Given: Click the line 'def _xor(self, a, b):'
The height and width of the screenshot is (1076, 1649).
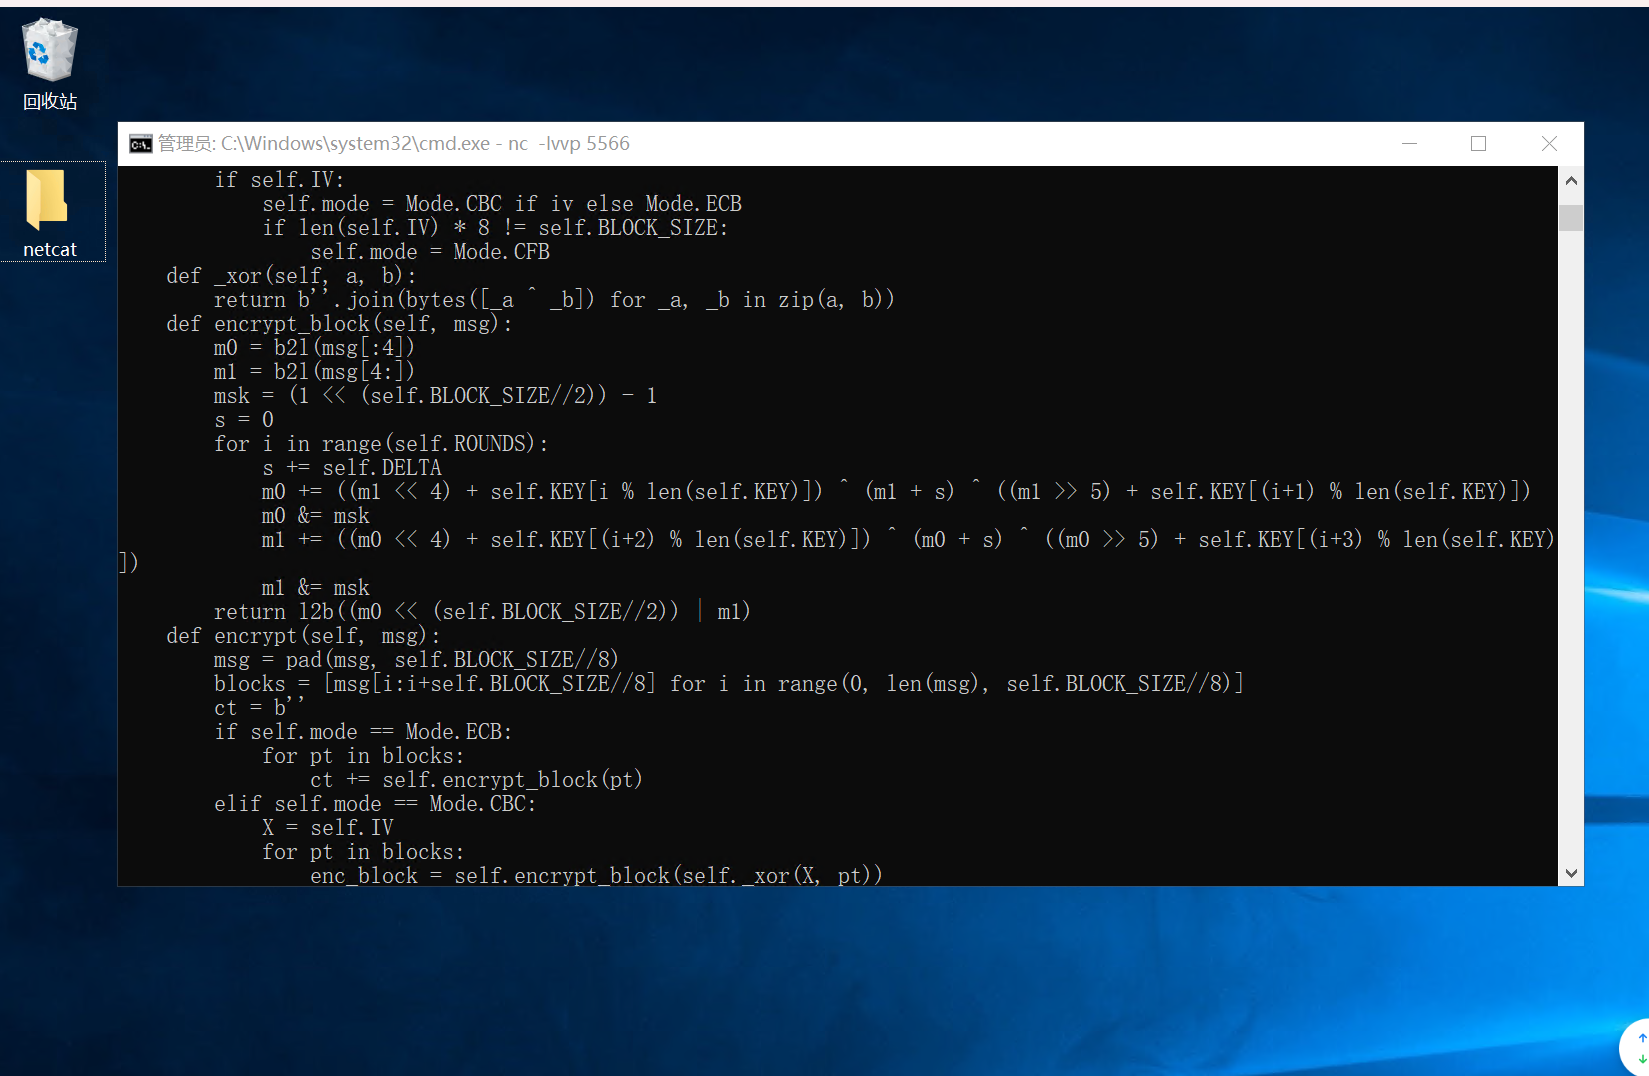Looking at the screenshot, I should point(291,276).
